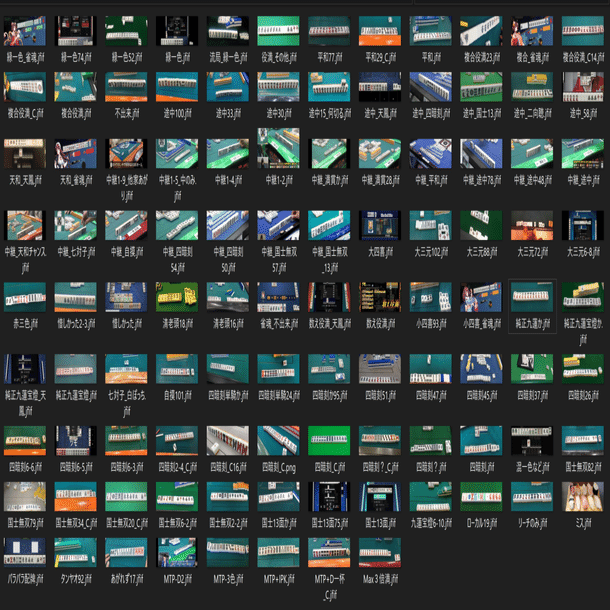Click the 中継_途中78.jfif thumbnail
This screenshot has height=610, width=610.
point(481,154)
